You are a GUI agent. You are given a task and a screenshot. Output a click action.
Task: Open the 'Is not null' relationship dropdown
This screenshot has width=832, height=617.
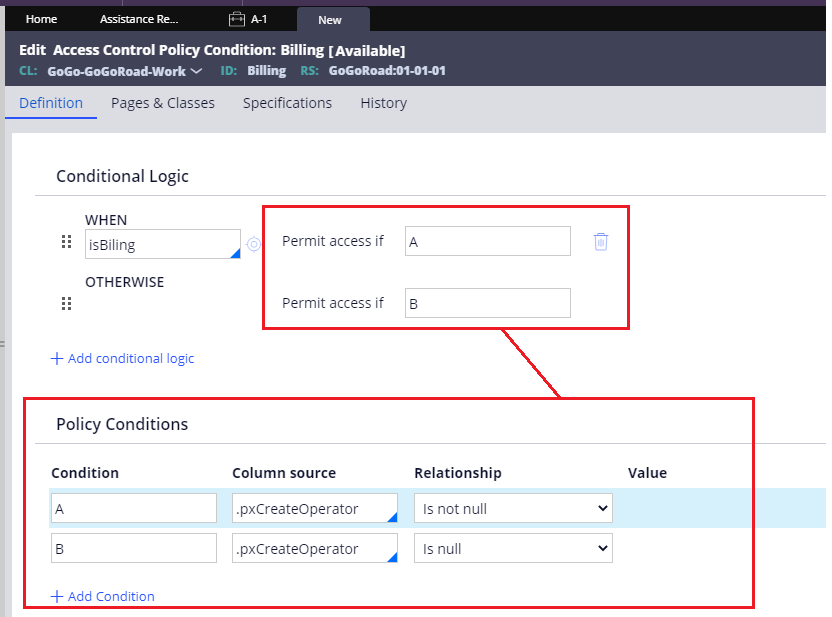[513, 508]
